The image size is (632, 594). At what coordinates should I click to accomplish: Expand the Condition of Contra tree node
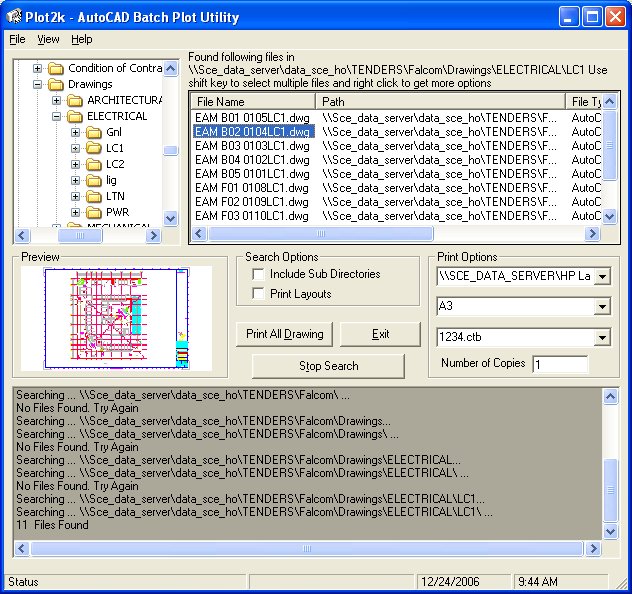37,69
